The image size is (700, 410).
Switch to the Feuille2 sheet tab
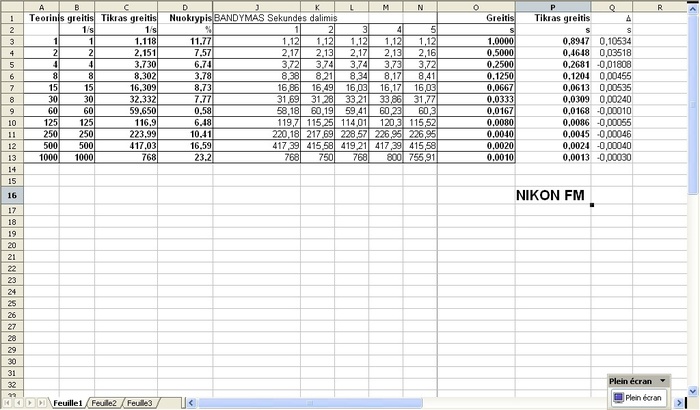104,402
